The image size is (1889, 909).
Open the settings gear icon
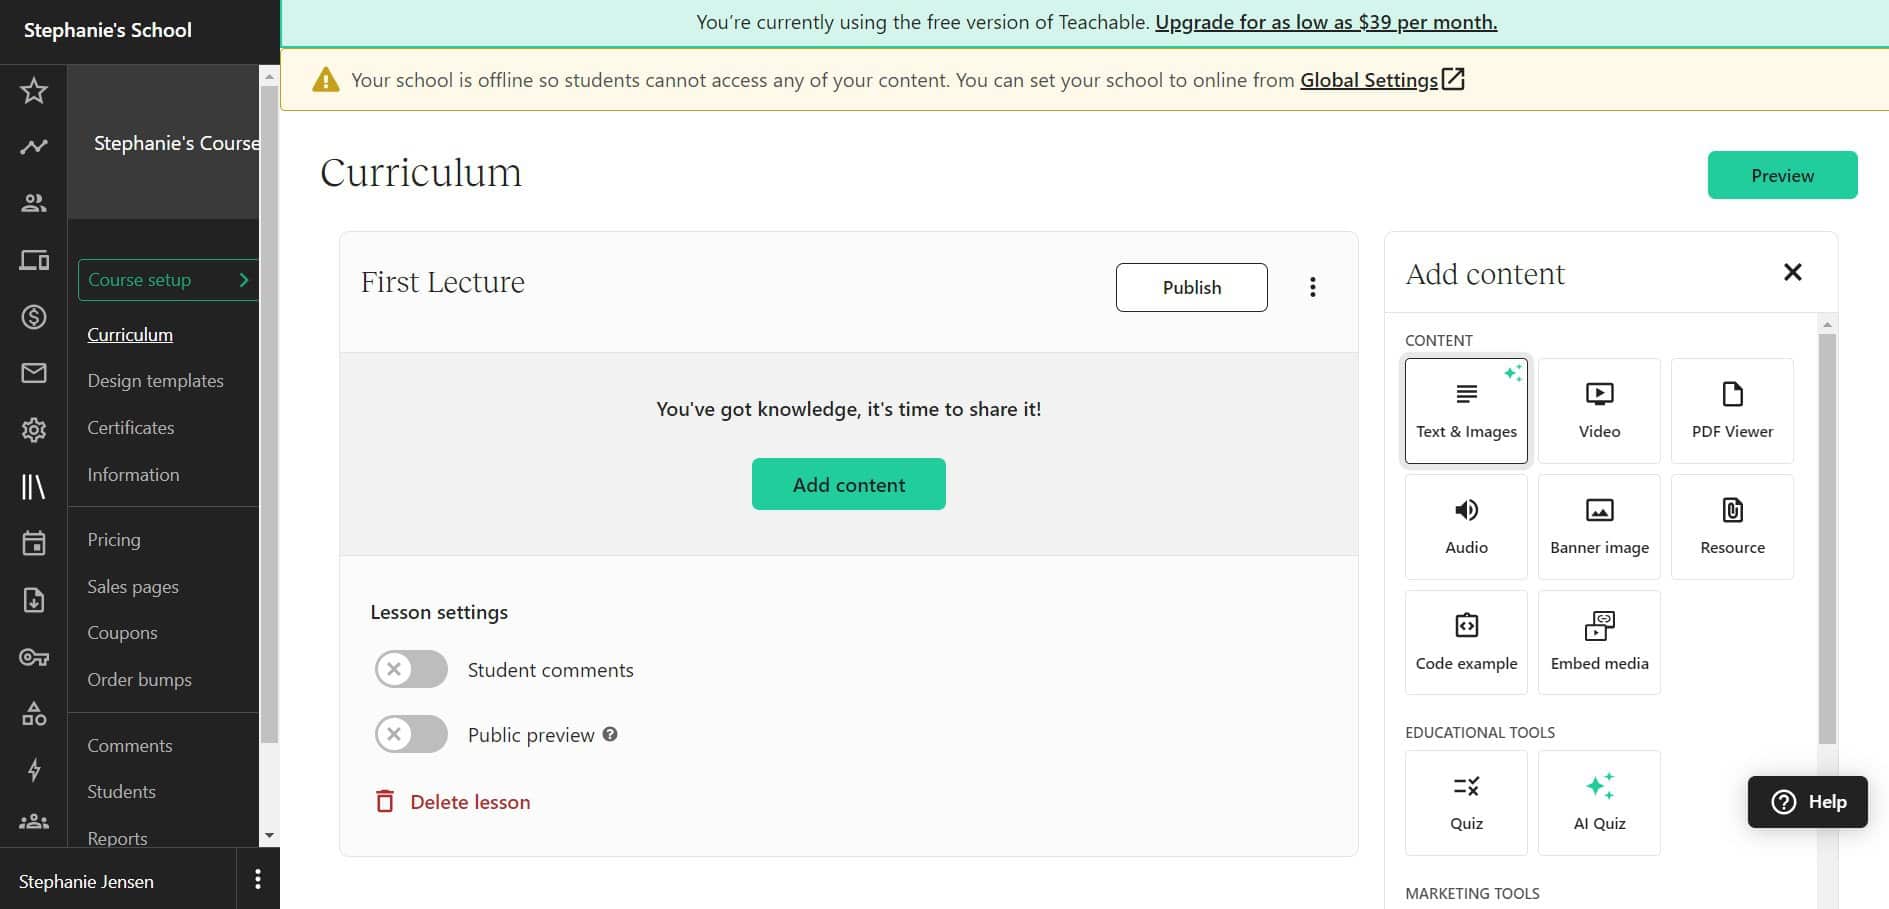34,430
